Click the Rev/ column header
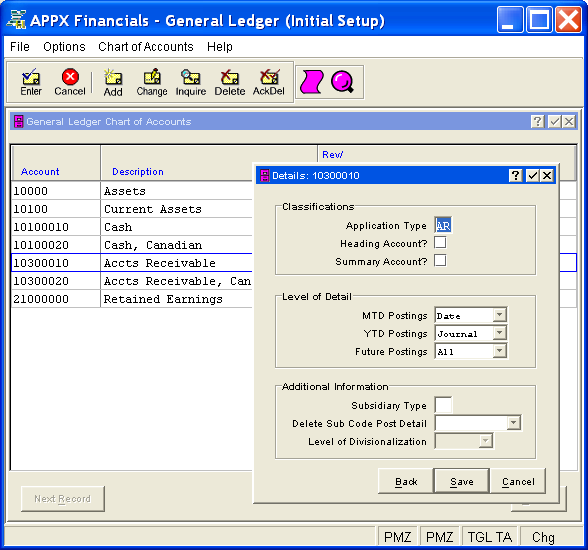The image size is (588, 550). (x=333, y=154)
